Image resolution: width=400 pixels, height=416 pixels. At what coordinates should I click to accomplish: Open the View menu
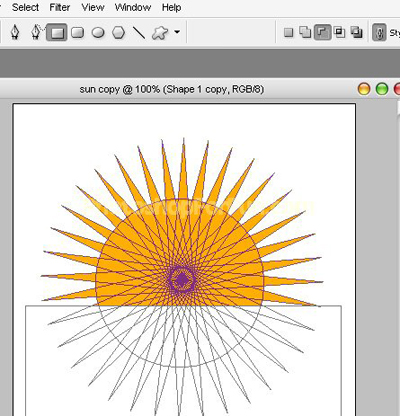click(93, 7)
